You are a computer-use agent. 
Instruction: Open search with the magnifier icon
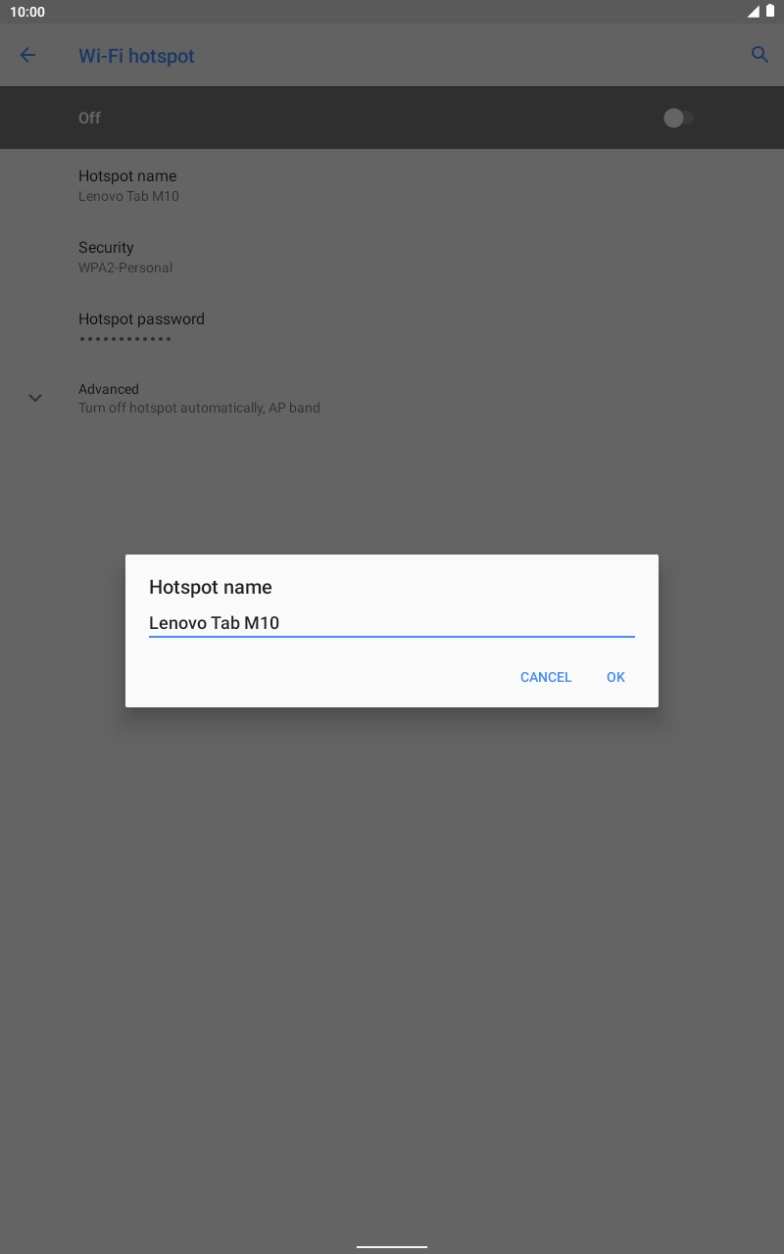click(x=759, y=55)
